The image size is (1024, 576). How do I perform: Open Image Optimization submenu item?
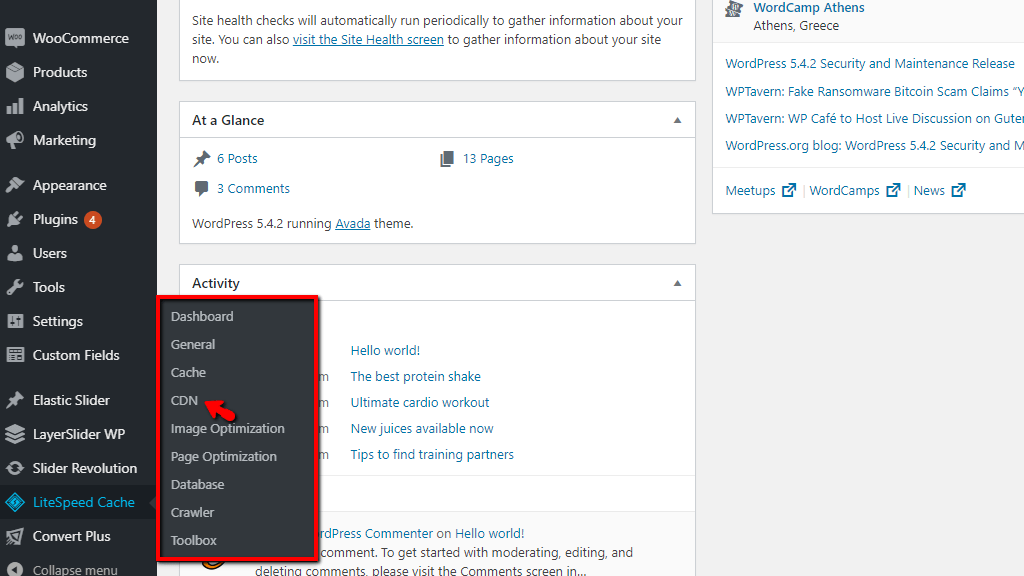point(227,428)
